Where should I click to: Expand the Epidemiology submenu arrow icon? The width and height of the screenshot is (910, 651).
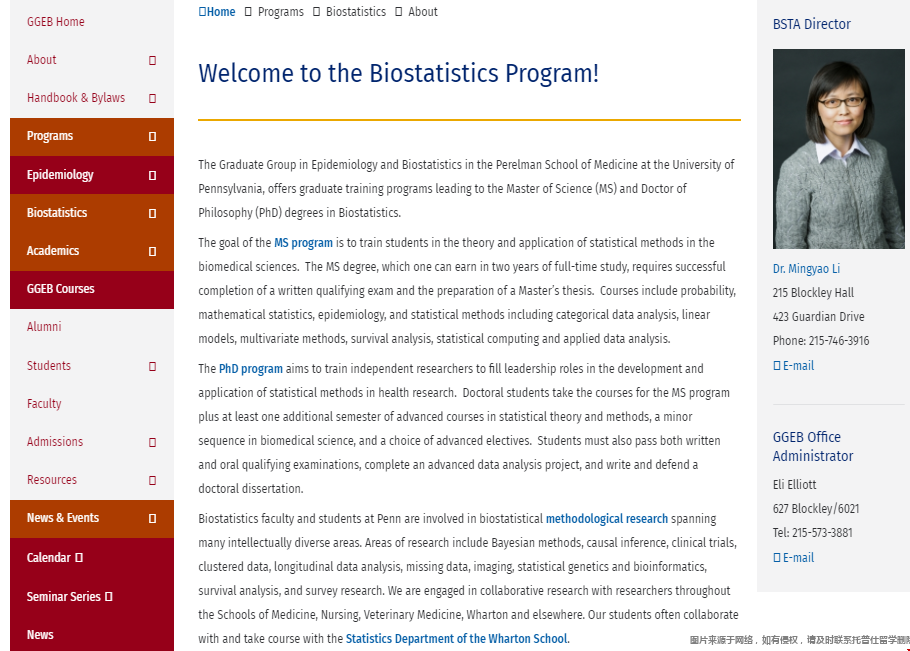point(152,175)
